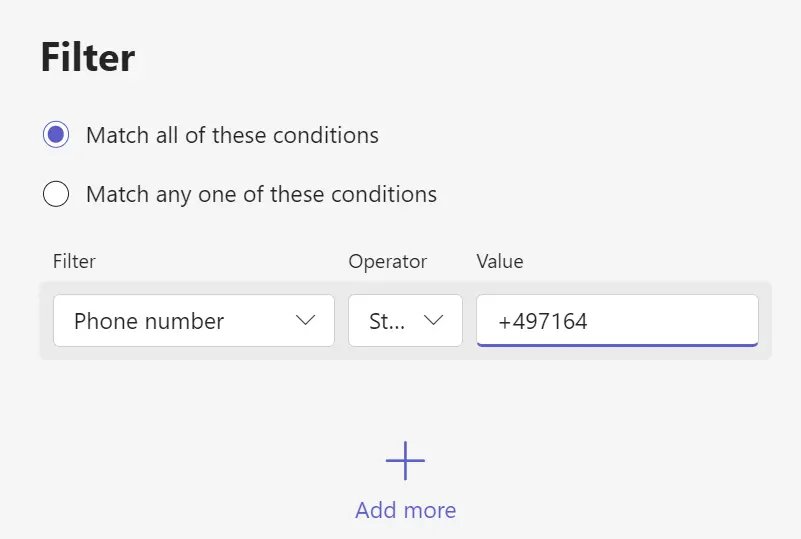
Task: Click the chevron arrow in the Operator dropdown
Action: [x=433, y=320]
